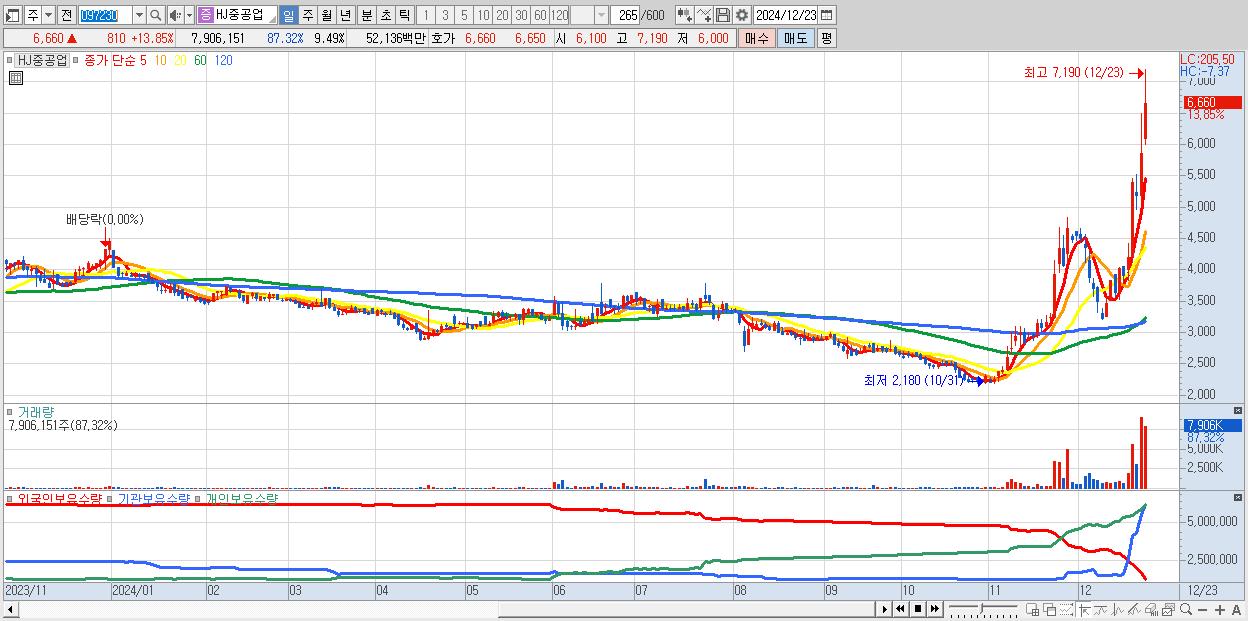Viewport: 1248px width, 621px height.
Task: Click the trend line drawing tool icon
Action: point(1134,609)
